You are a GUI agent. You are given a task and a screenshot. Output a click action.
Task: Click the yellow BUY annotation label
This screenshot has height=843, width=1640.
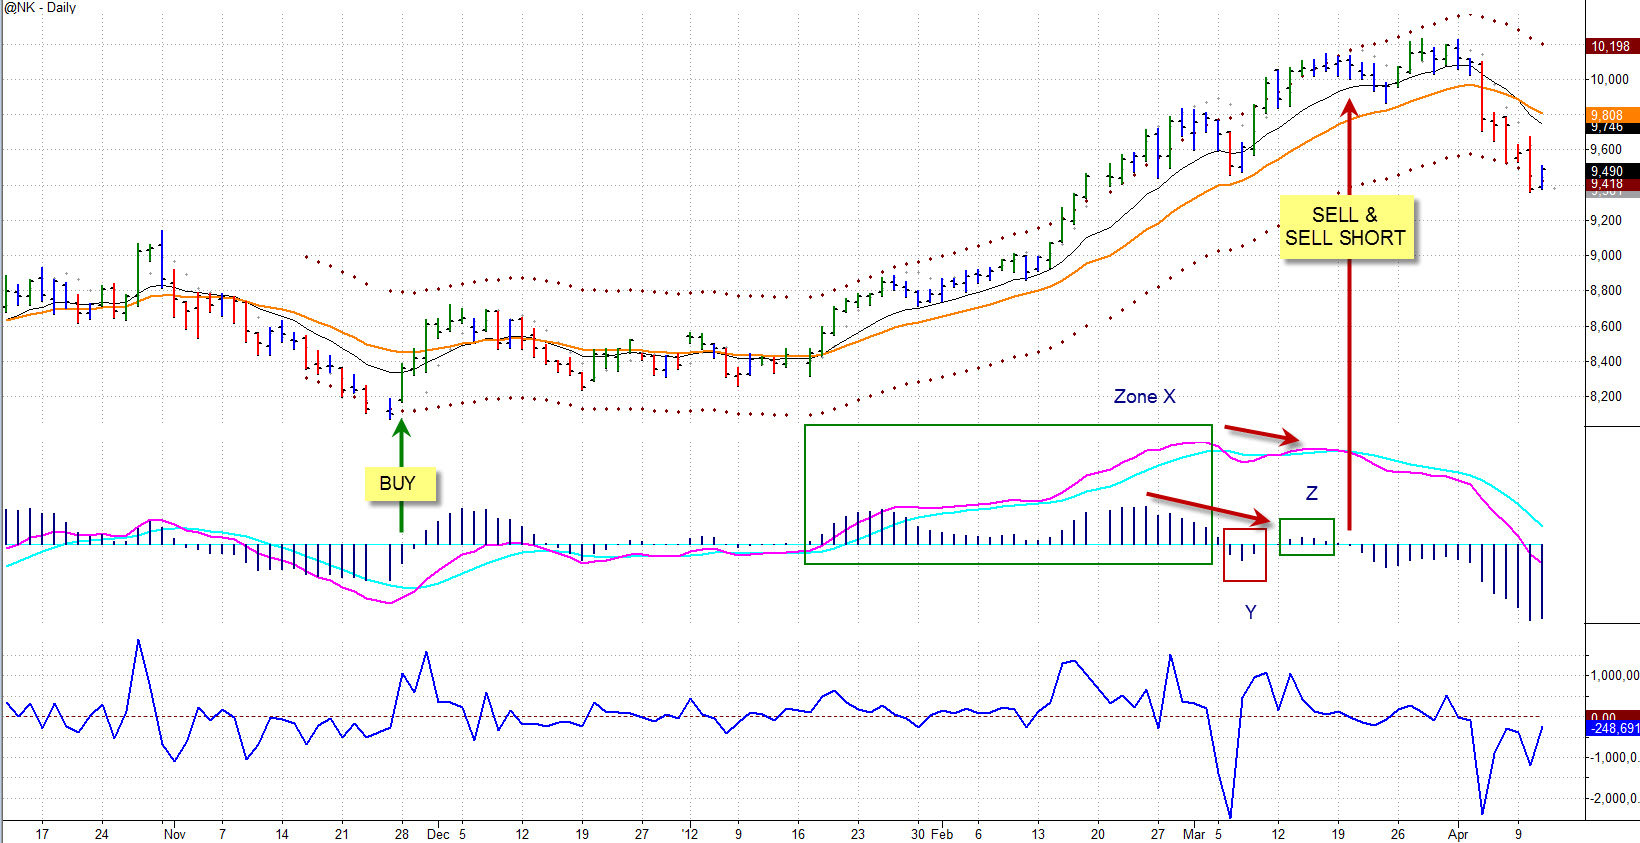pyautogui.click(x=397, y=484)
